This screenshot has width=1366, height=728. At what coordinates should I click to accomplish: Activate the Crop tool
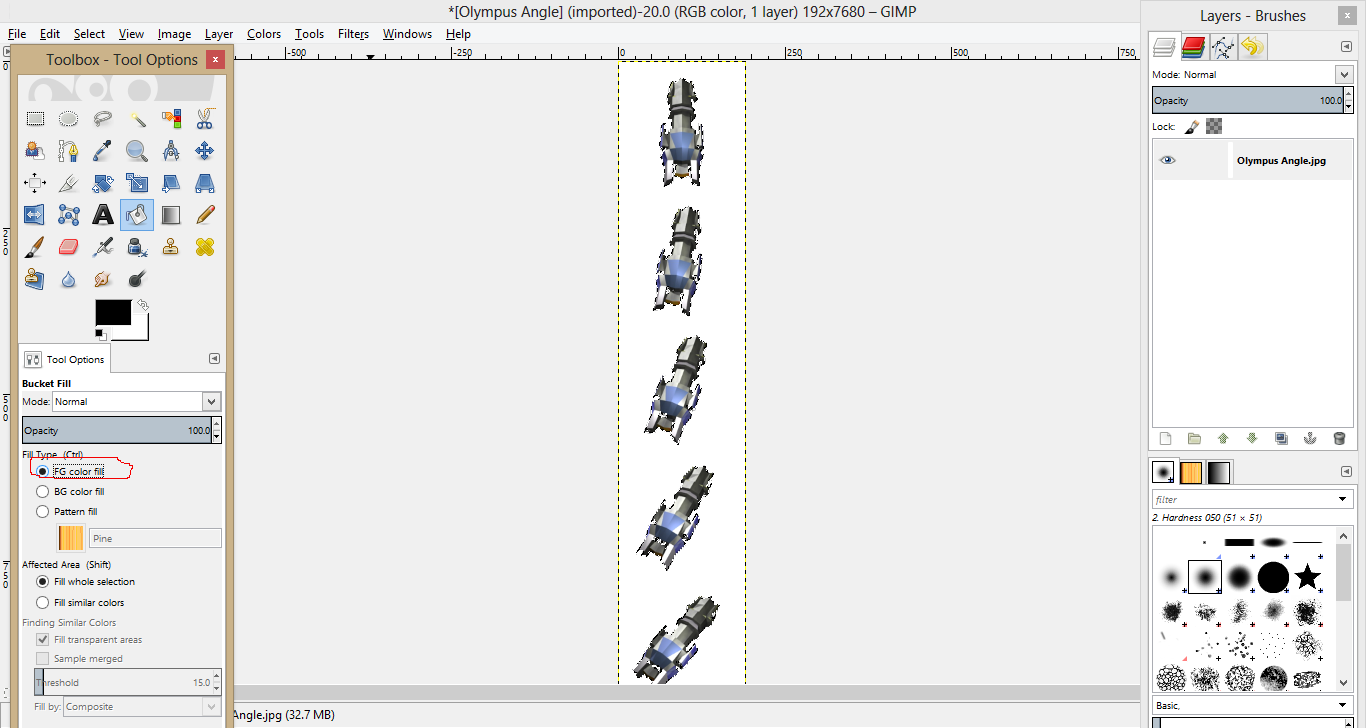[69, 183]
